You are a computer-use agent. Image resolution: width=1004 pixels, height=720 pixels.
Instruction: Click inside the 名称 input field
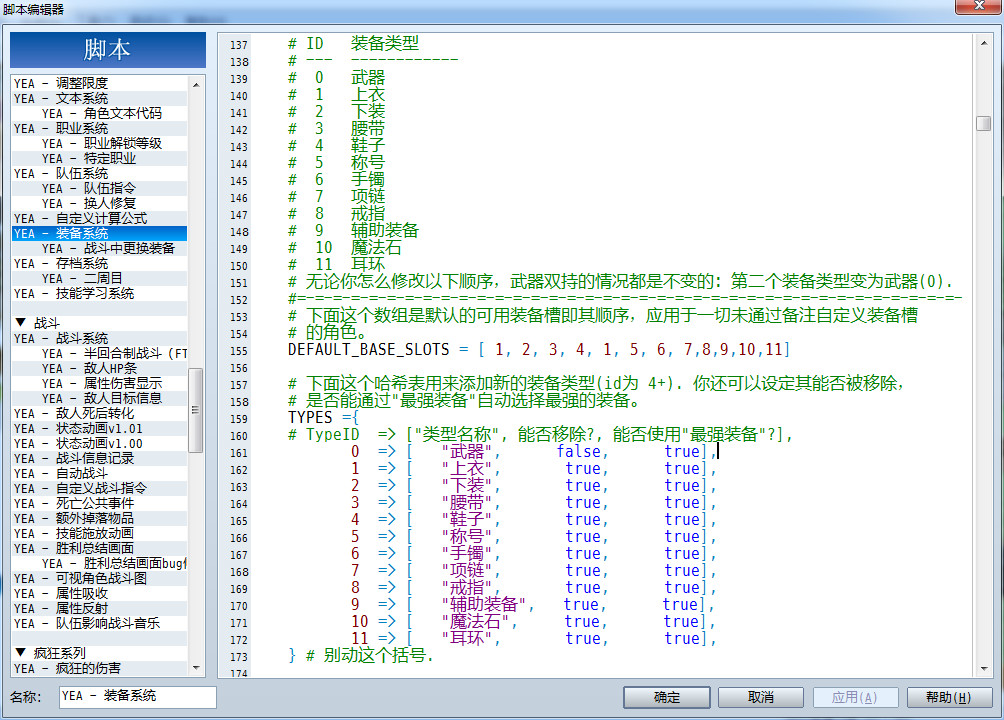pyautogui.click(x=138, y=696)
